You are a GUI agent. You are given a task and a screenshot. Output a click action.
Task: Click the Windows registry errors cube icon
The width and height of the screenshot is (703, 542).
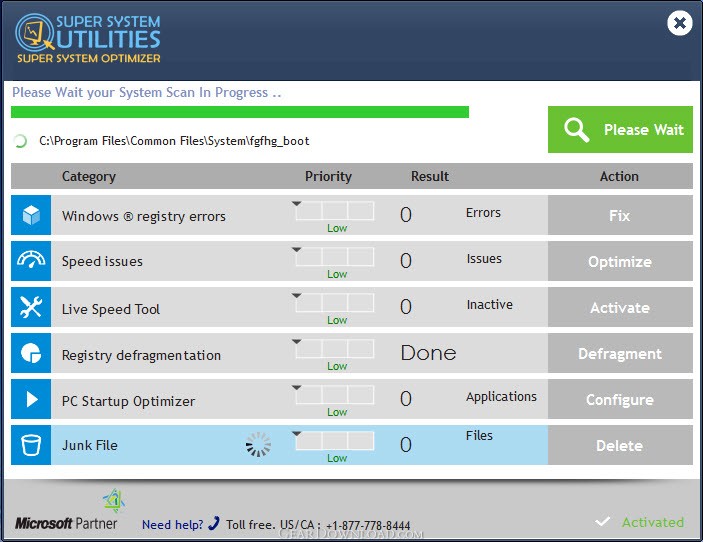tap(31, 215)
